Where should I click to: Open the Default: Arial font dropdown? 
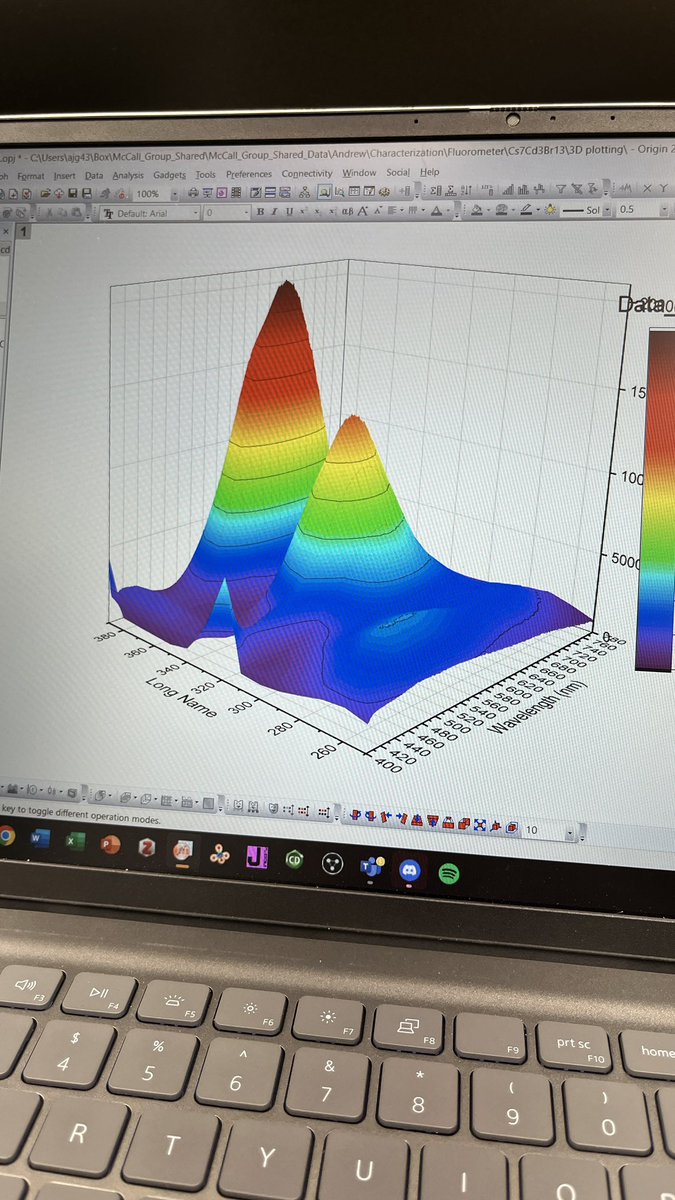(195, 213)
